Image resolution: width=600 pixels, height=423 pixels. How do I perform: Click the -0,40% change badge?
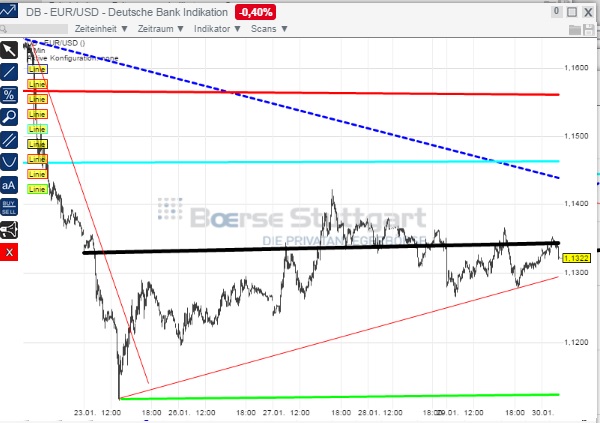(256, 12)
